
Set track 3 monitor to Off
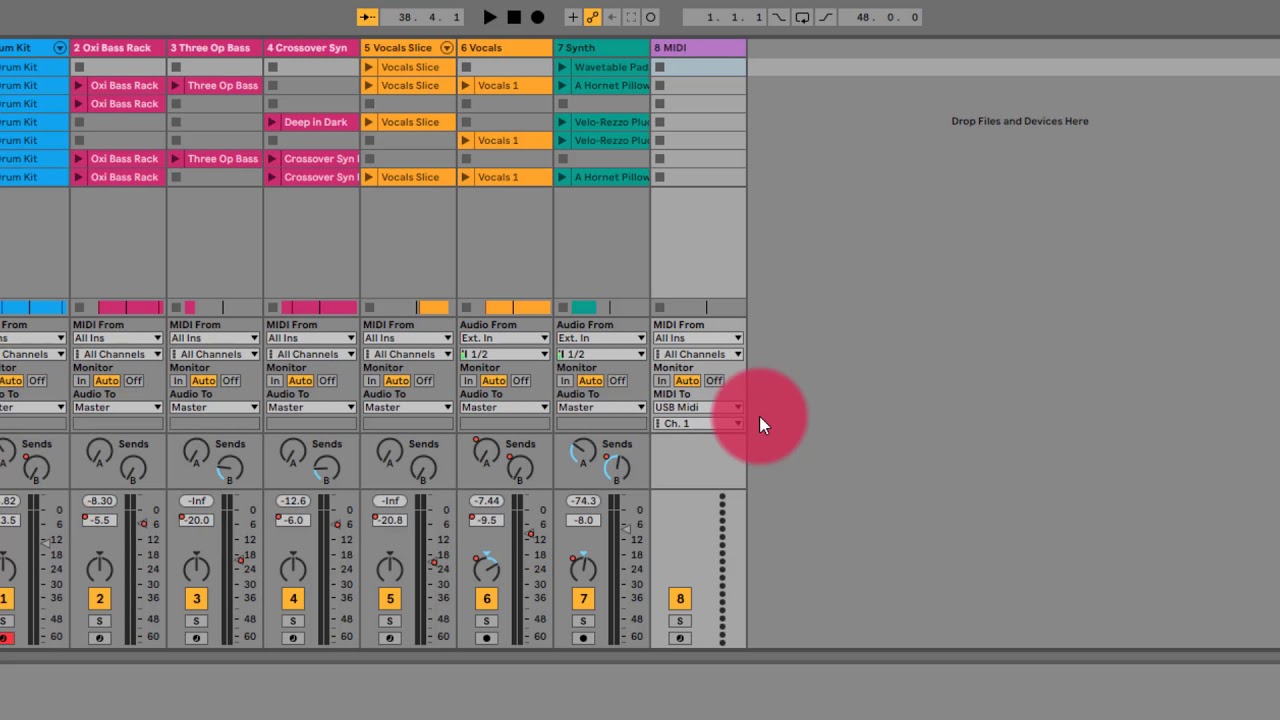(x=231, y=381)
